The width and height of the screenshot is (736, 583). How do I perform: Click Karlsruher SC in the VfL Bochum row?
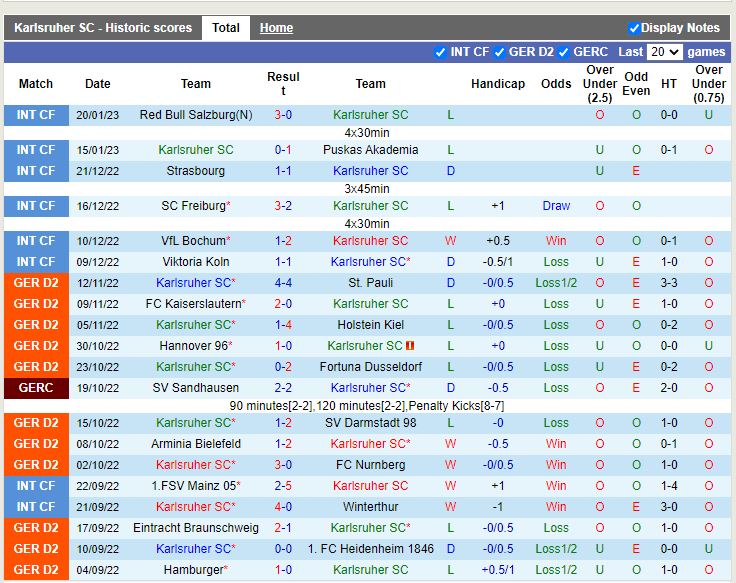tap(370, 241)
